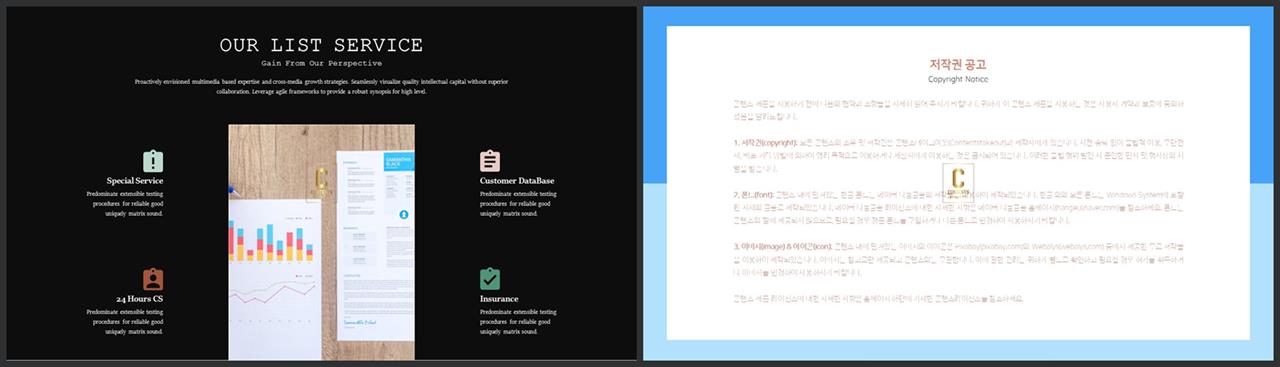Image resolution: width=1280 pixels, height=367 pixels.
Task: Click the 'Insurance' heading
Action: click(499, 299)
